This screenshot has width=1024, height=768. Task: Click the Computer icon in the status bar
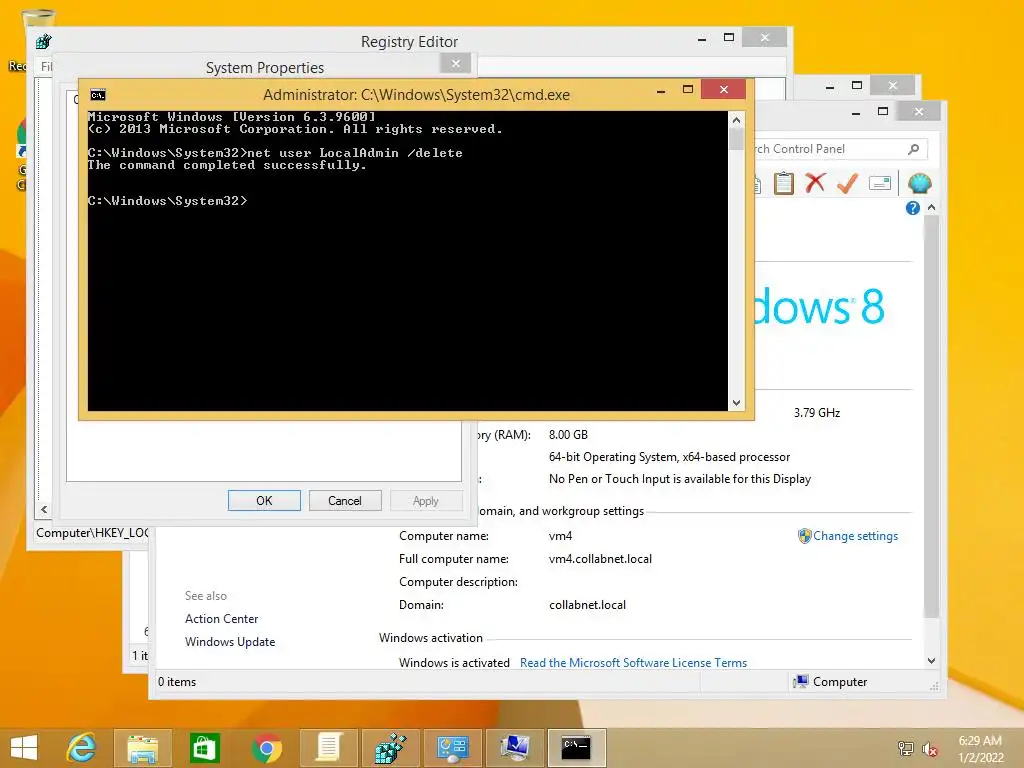click(801, 682)
